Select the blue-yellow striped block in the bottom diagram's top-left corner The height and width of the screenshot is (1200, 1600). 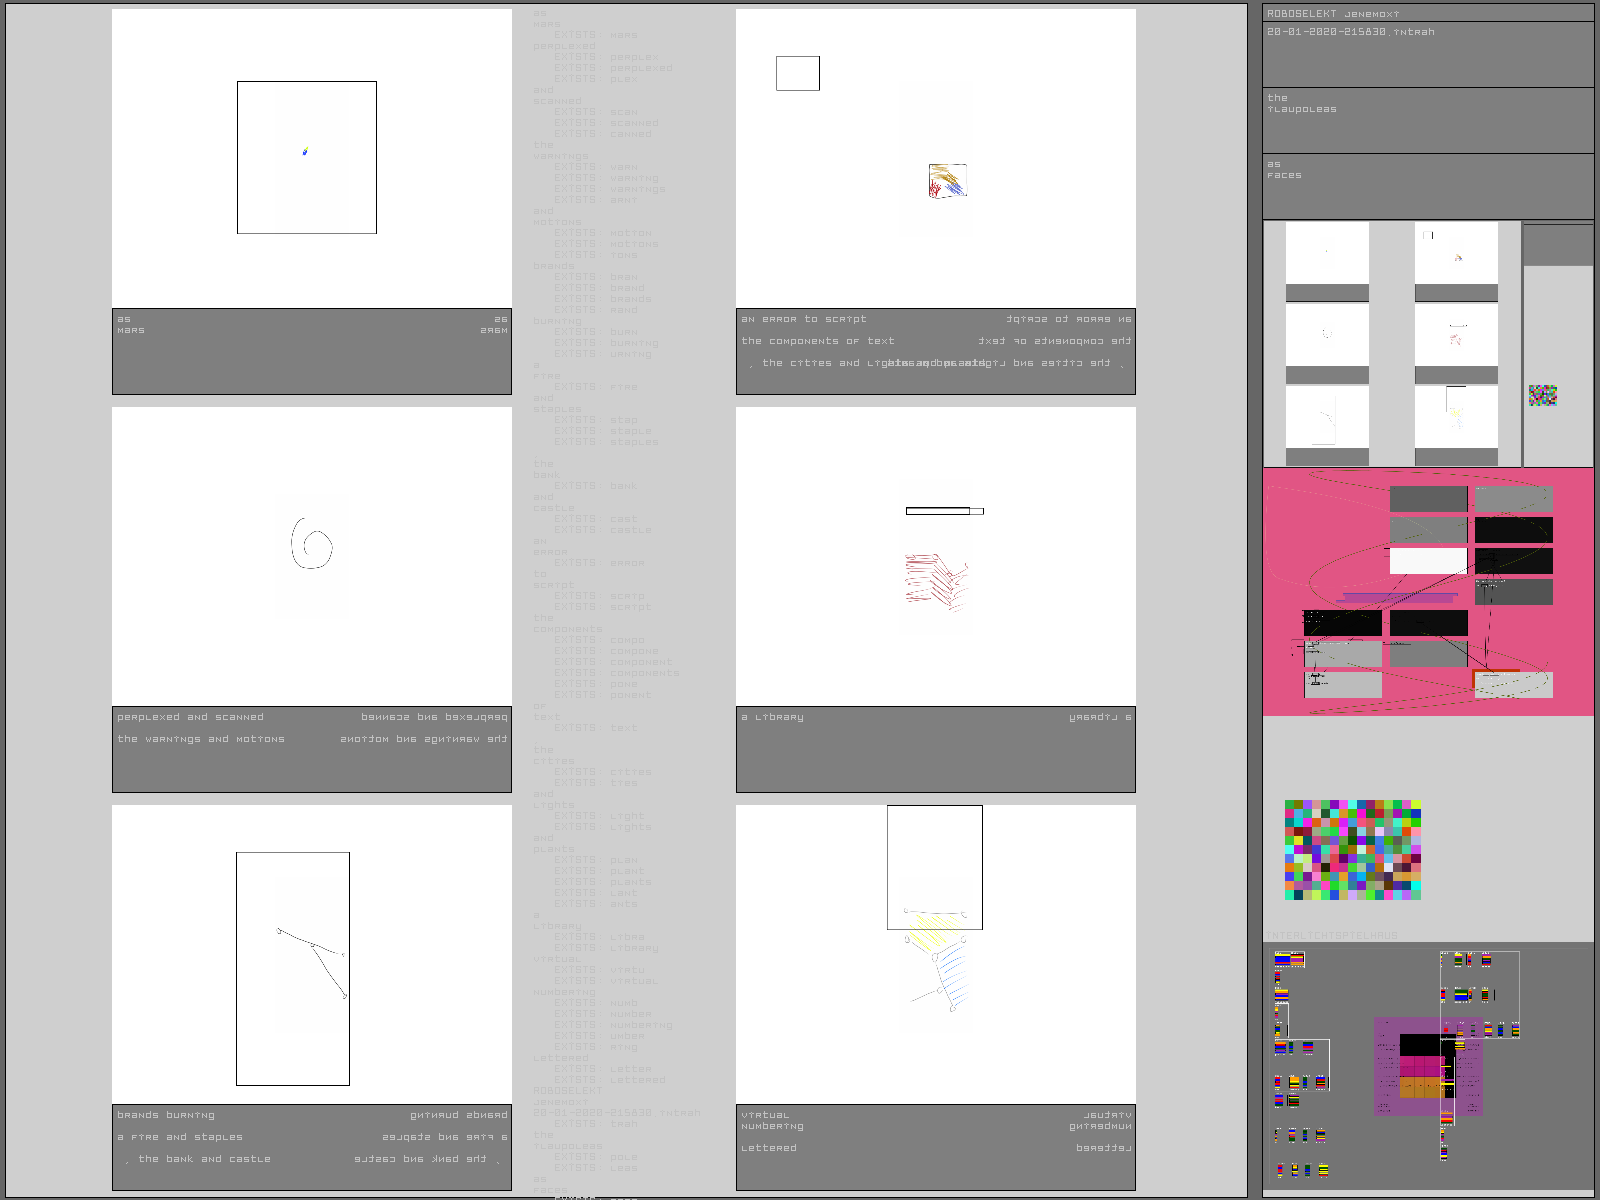[1289, 960]
